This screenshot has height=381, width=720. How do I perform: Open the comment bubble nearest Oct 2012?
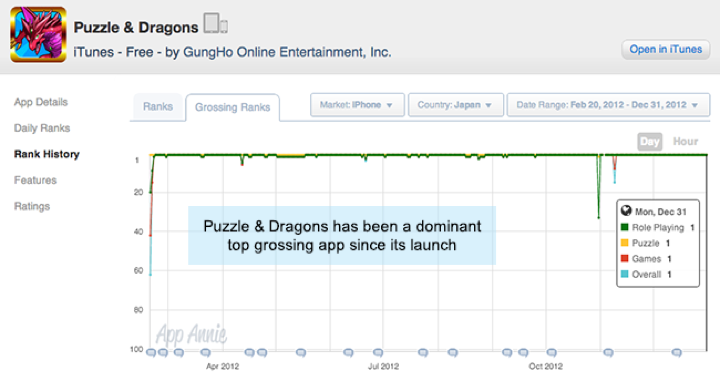[551, 353]
